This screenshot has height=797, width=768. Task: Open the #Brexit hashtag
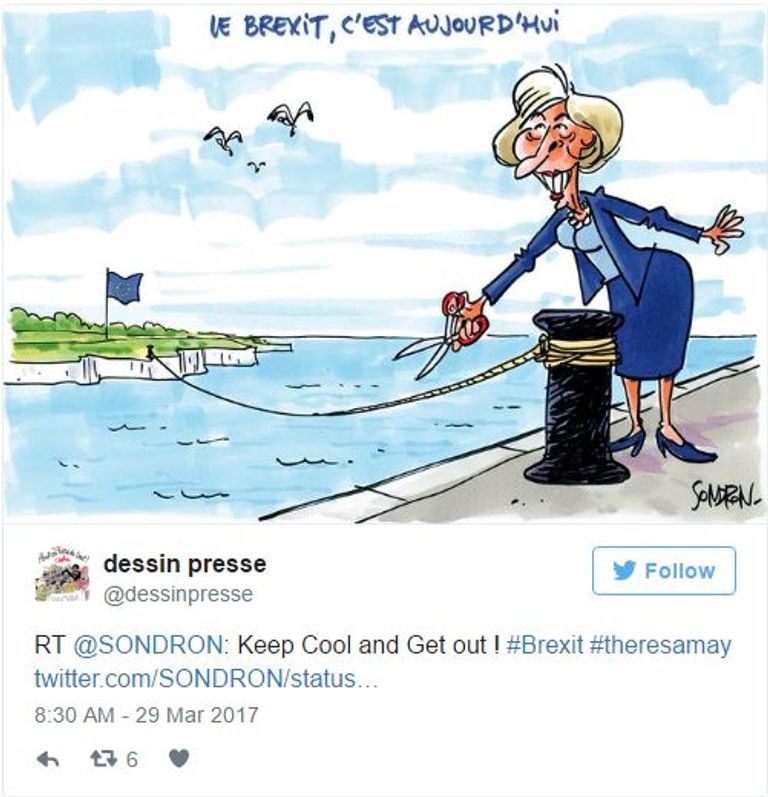(x=545, y=646)
